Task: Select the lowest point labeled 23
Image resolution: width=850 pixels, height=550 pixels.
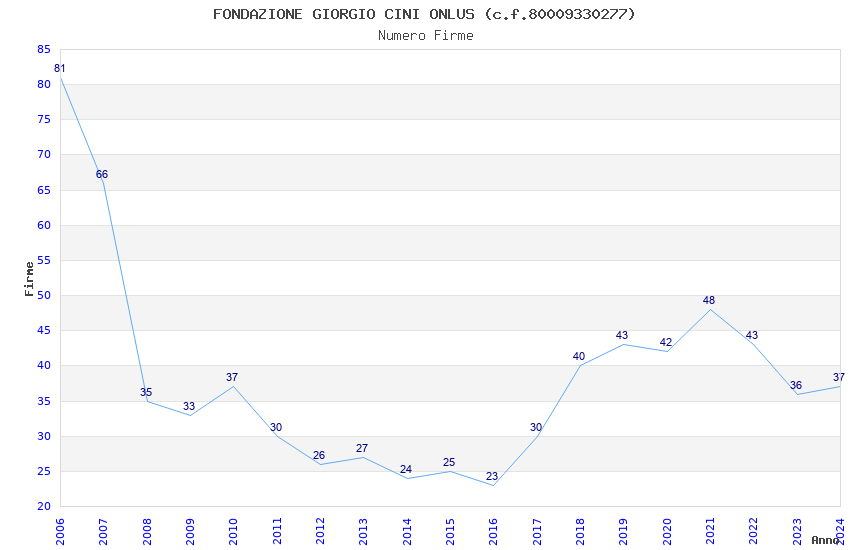Action: (x=492, y=477)
